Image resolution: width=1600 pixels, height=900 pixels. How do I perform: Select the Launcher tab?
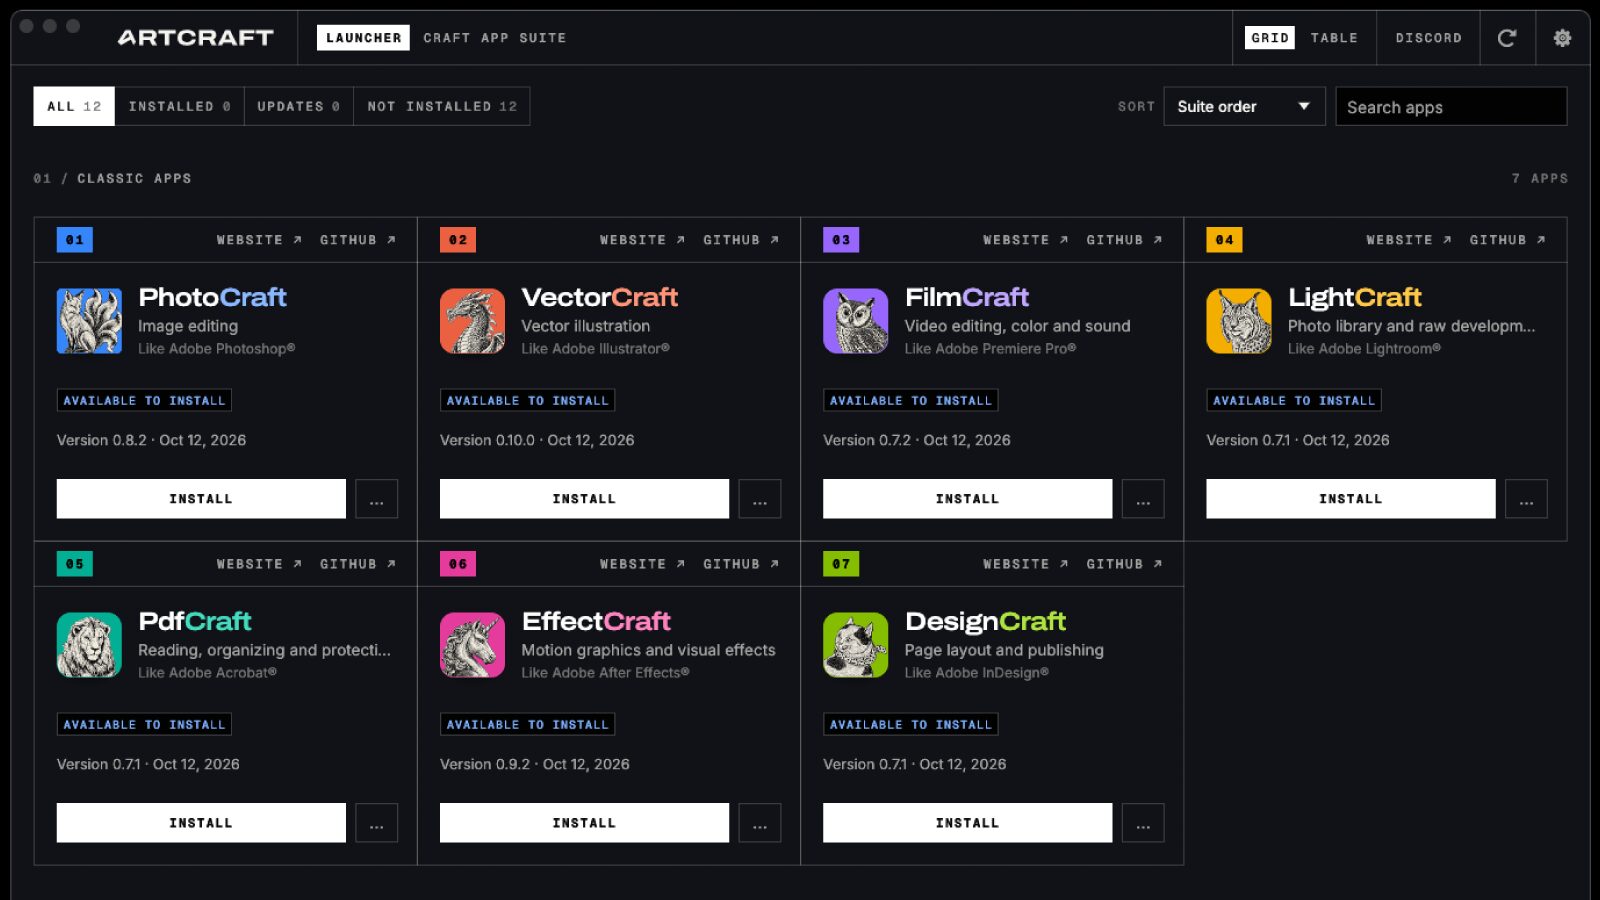(x=363, y=38)
